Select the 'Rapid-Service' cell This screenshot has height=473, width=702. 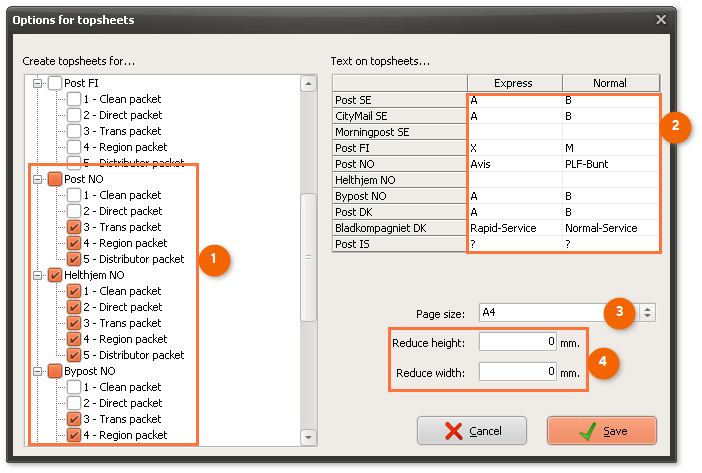pos(514,228)
